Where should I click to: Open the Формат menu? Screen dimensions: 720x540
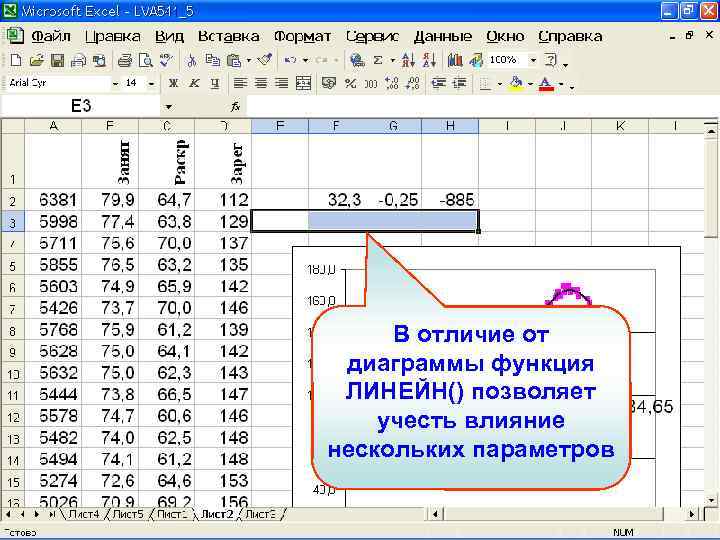302,36
